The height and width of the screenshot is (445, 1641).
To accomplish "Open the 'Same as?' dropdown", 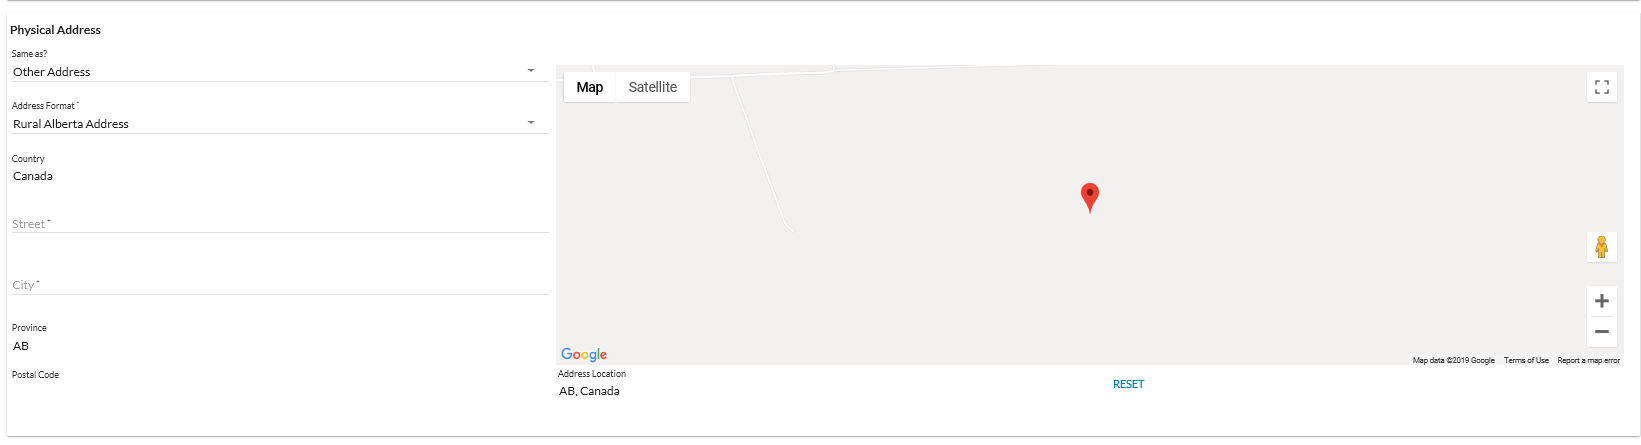I will 278,72.
